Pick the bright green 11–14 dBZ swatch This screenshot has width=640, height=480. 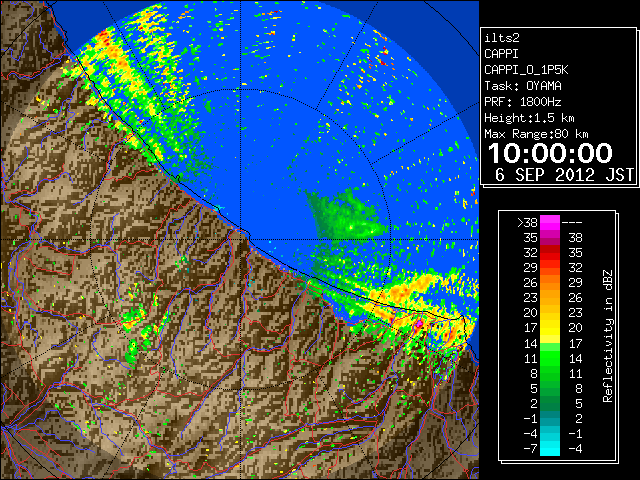pos(550,358)
